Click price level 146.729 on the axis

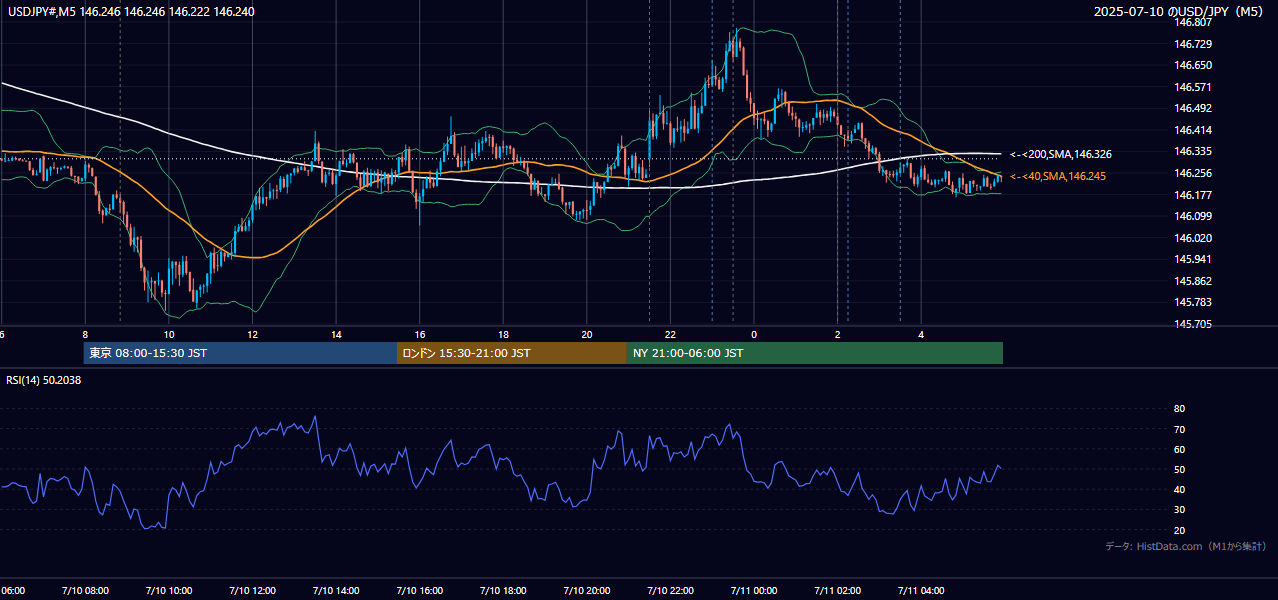coord(1192,44)
